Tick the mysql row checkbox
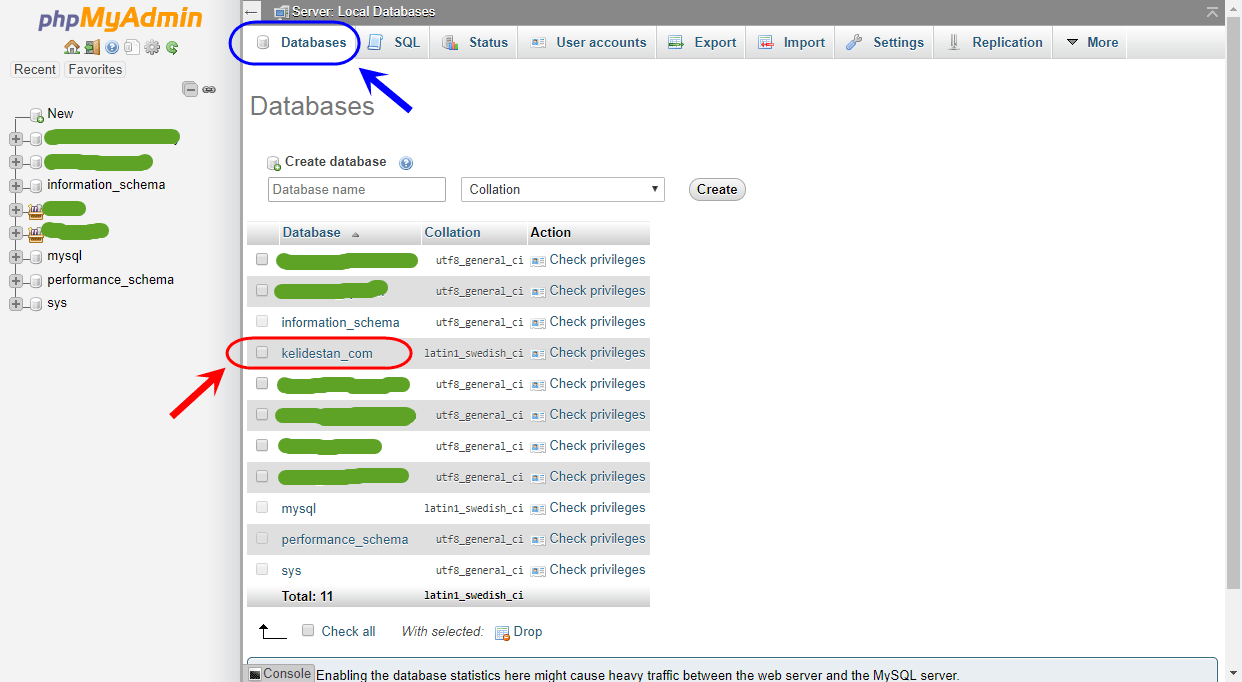Image resolution: width=1242 pixels, height=682 pixels. [262, 507]
